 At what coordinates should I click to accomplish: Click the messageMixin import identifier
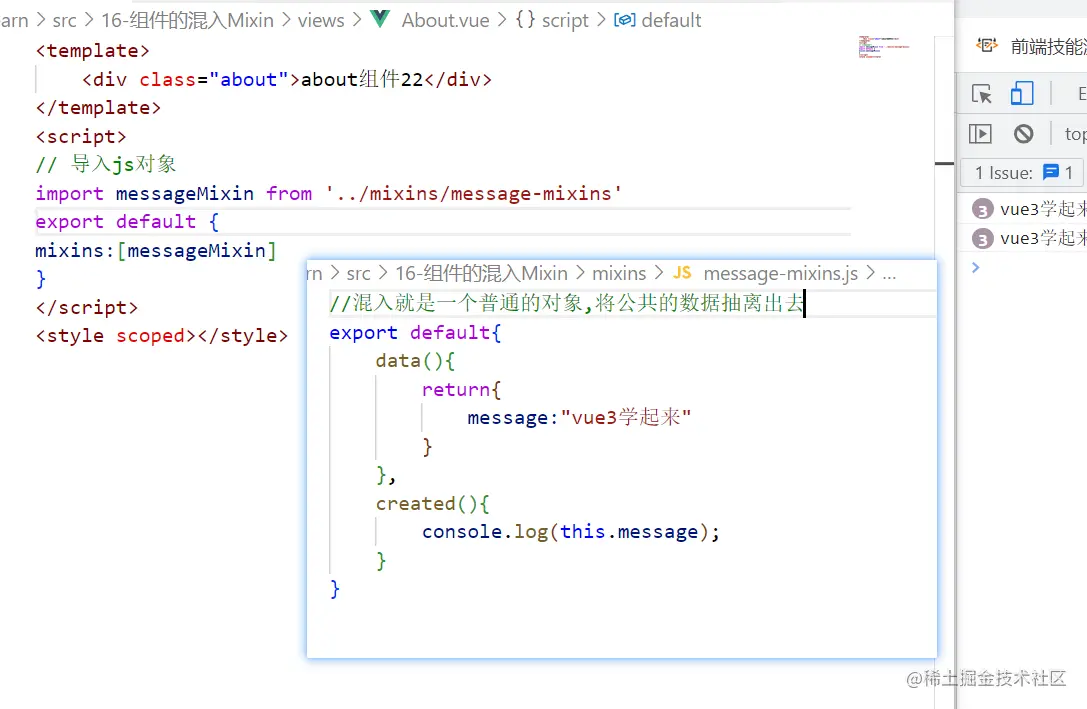pos(184,193)
